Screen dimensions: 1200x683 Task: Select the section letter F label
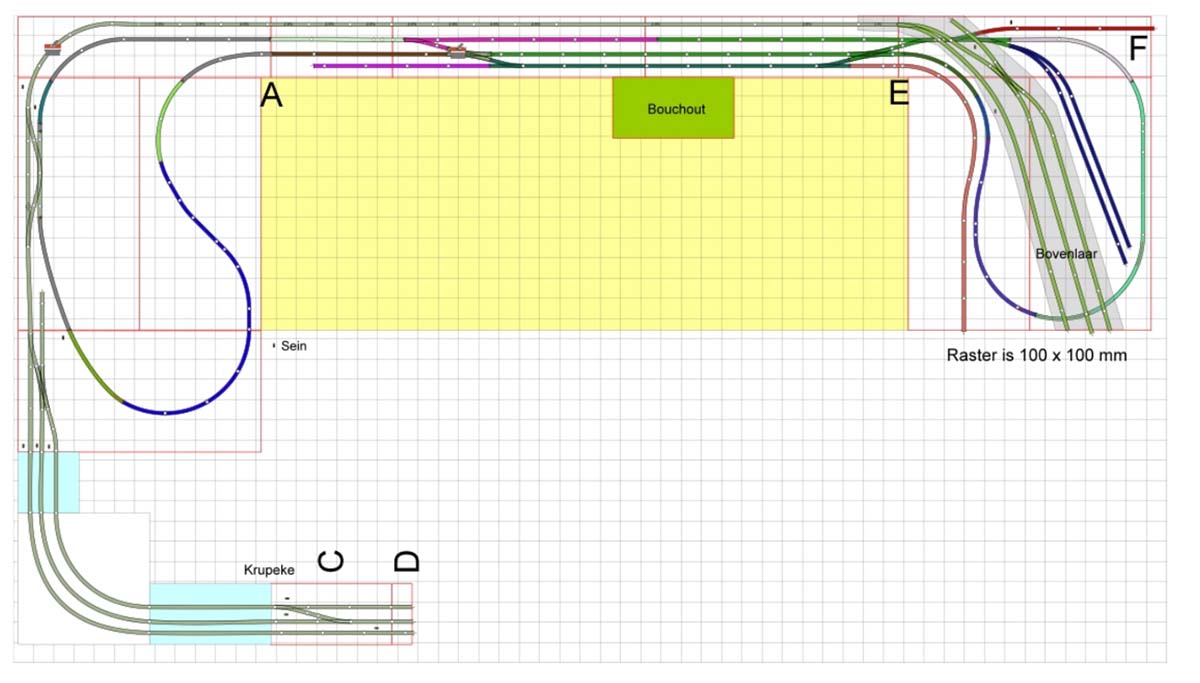1137,48
